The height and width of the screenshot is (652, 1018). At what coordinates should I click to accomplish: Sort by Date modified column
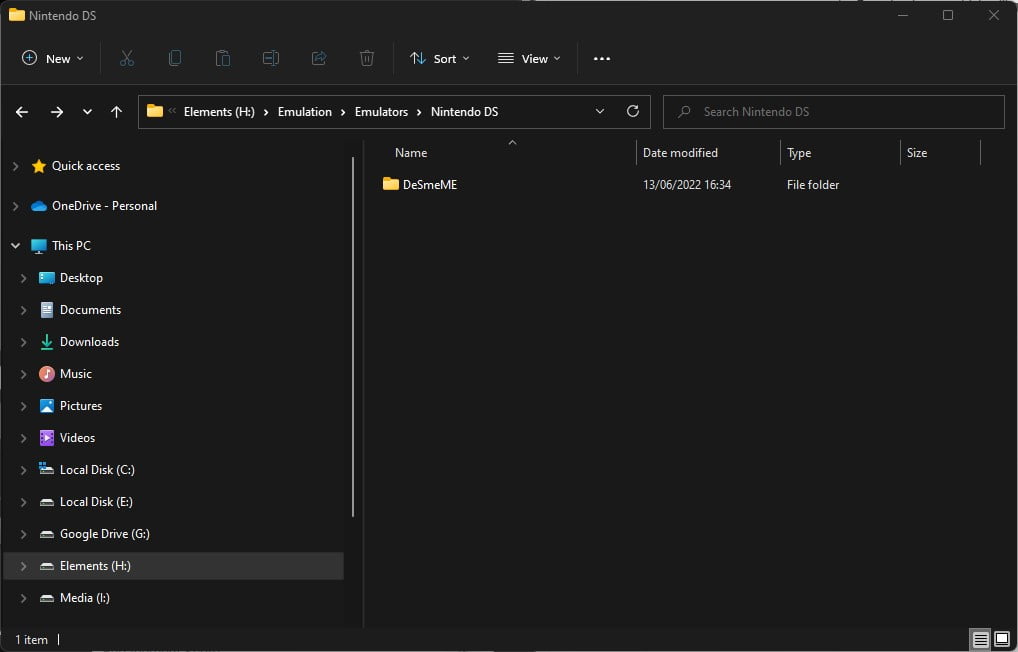tap(680, 153)
